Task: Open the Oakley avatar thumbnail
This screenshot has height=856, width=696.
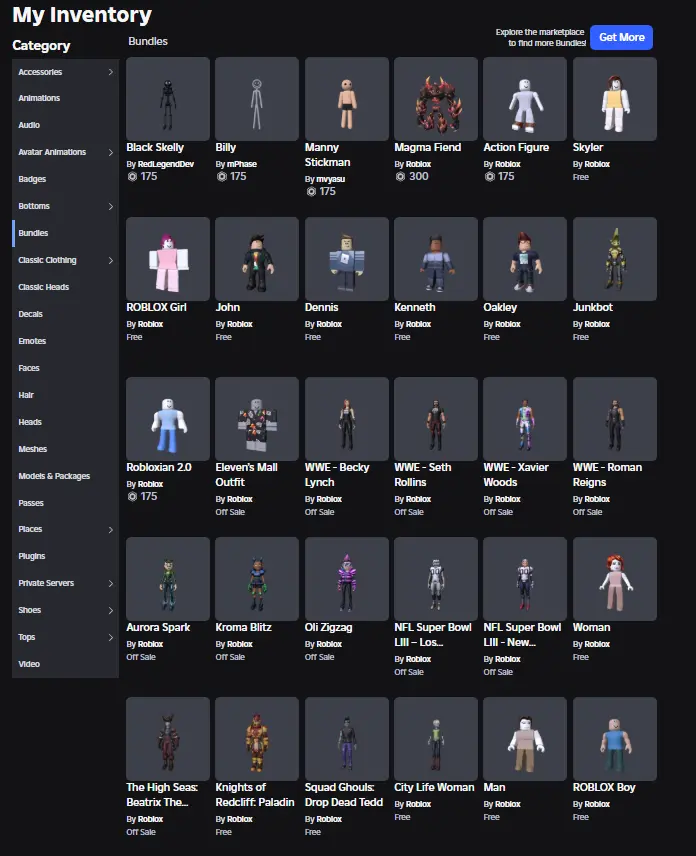Action: point(525,259)
